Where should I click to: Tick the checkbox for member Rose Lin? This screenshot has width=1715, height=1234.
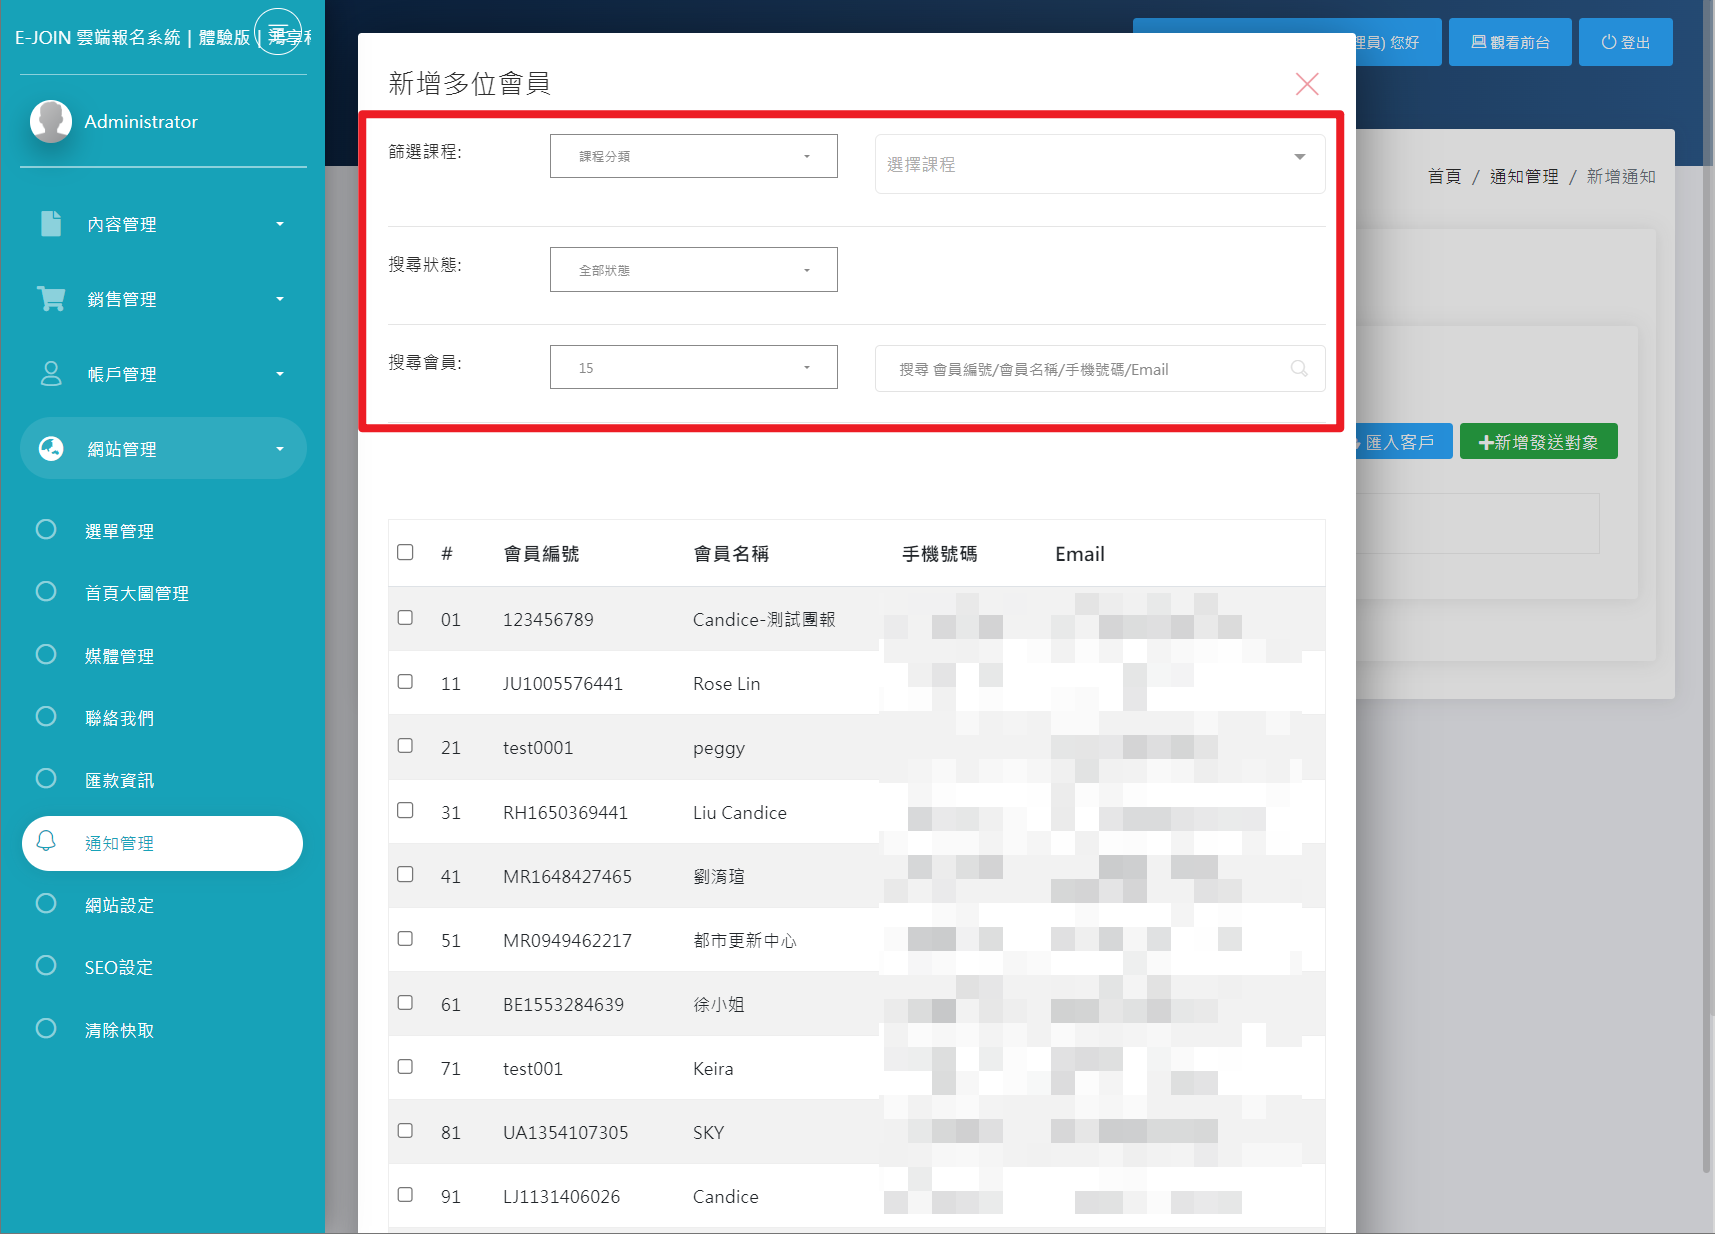pyautogui.click(x=405, y=682)
